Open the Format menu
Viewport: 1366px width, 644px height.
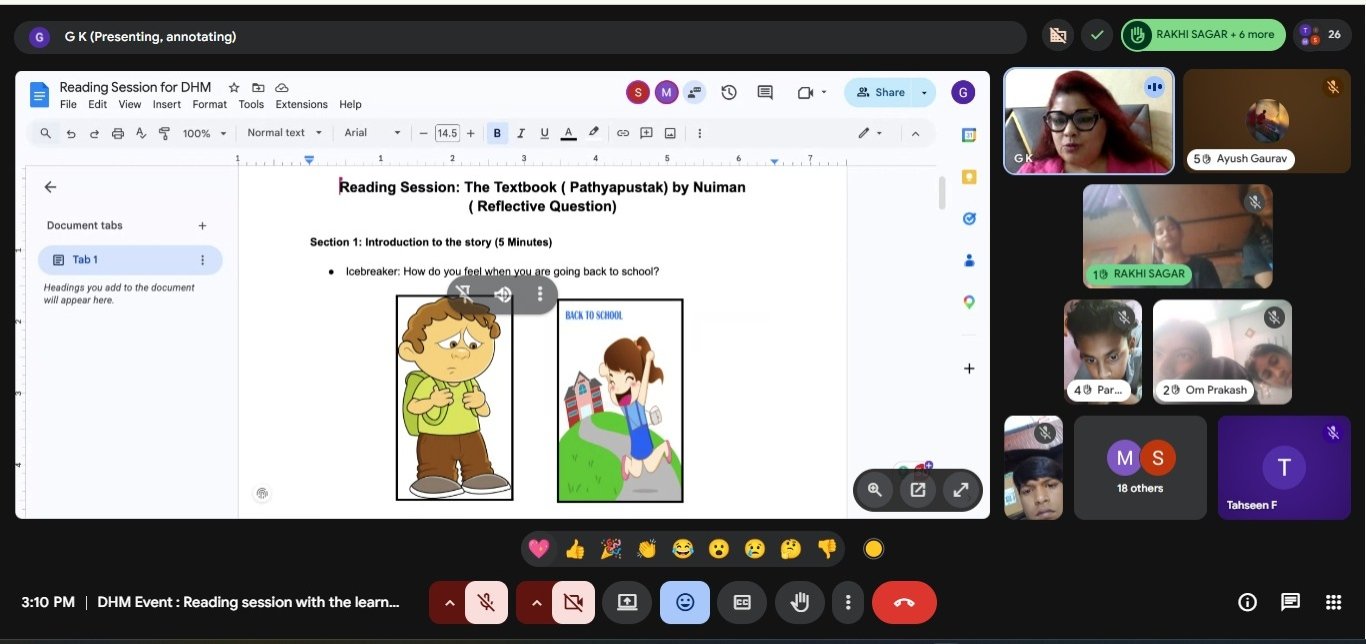(210, 104)
